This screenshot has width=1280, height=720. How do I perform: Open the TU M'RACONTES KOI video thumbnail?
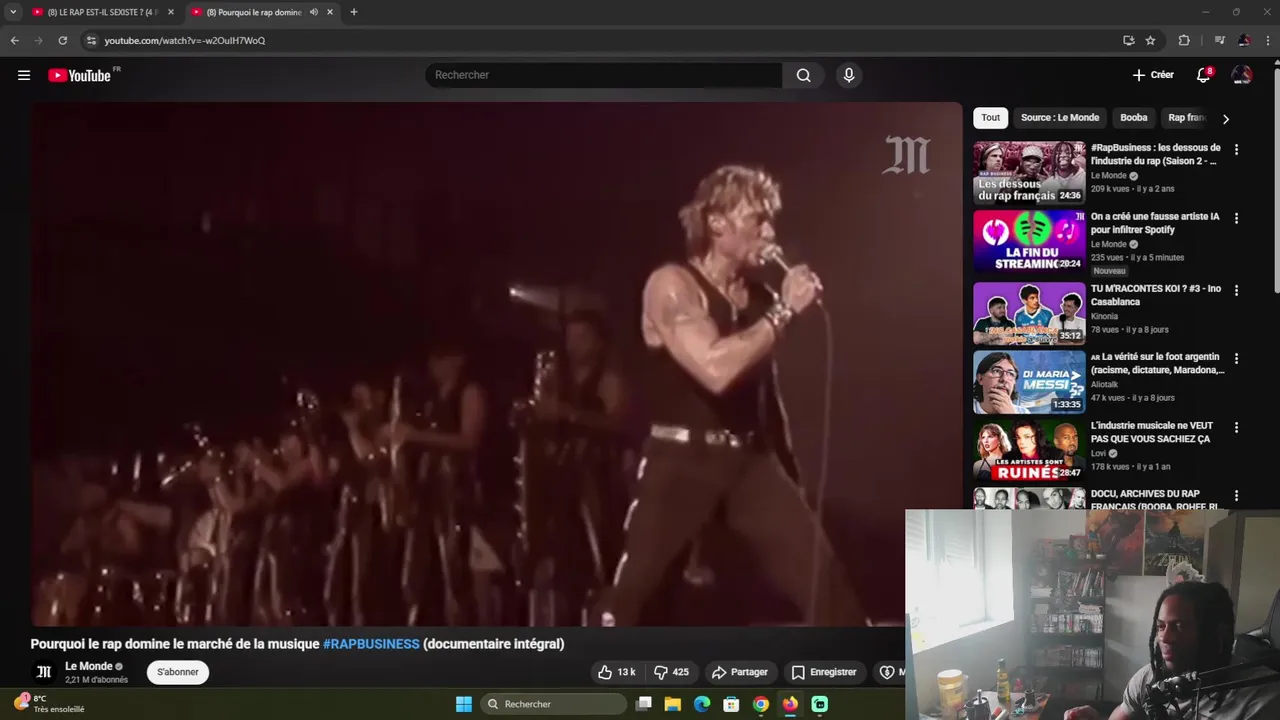click(x=1029, y=313)
